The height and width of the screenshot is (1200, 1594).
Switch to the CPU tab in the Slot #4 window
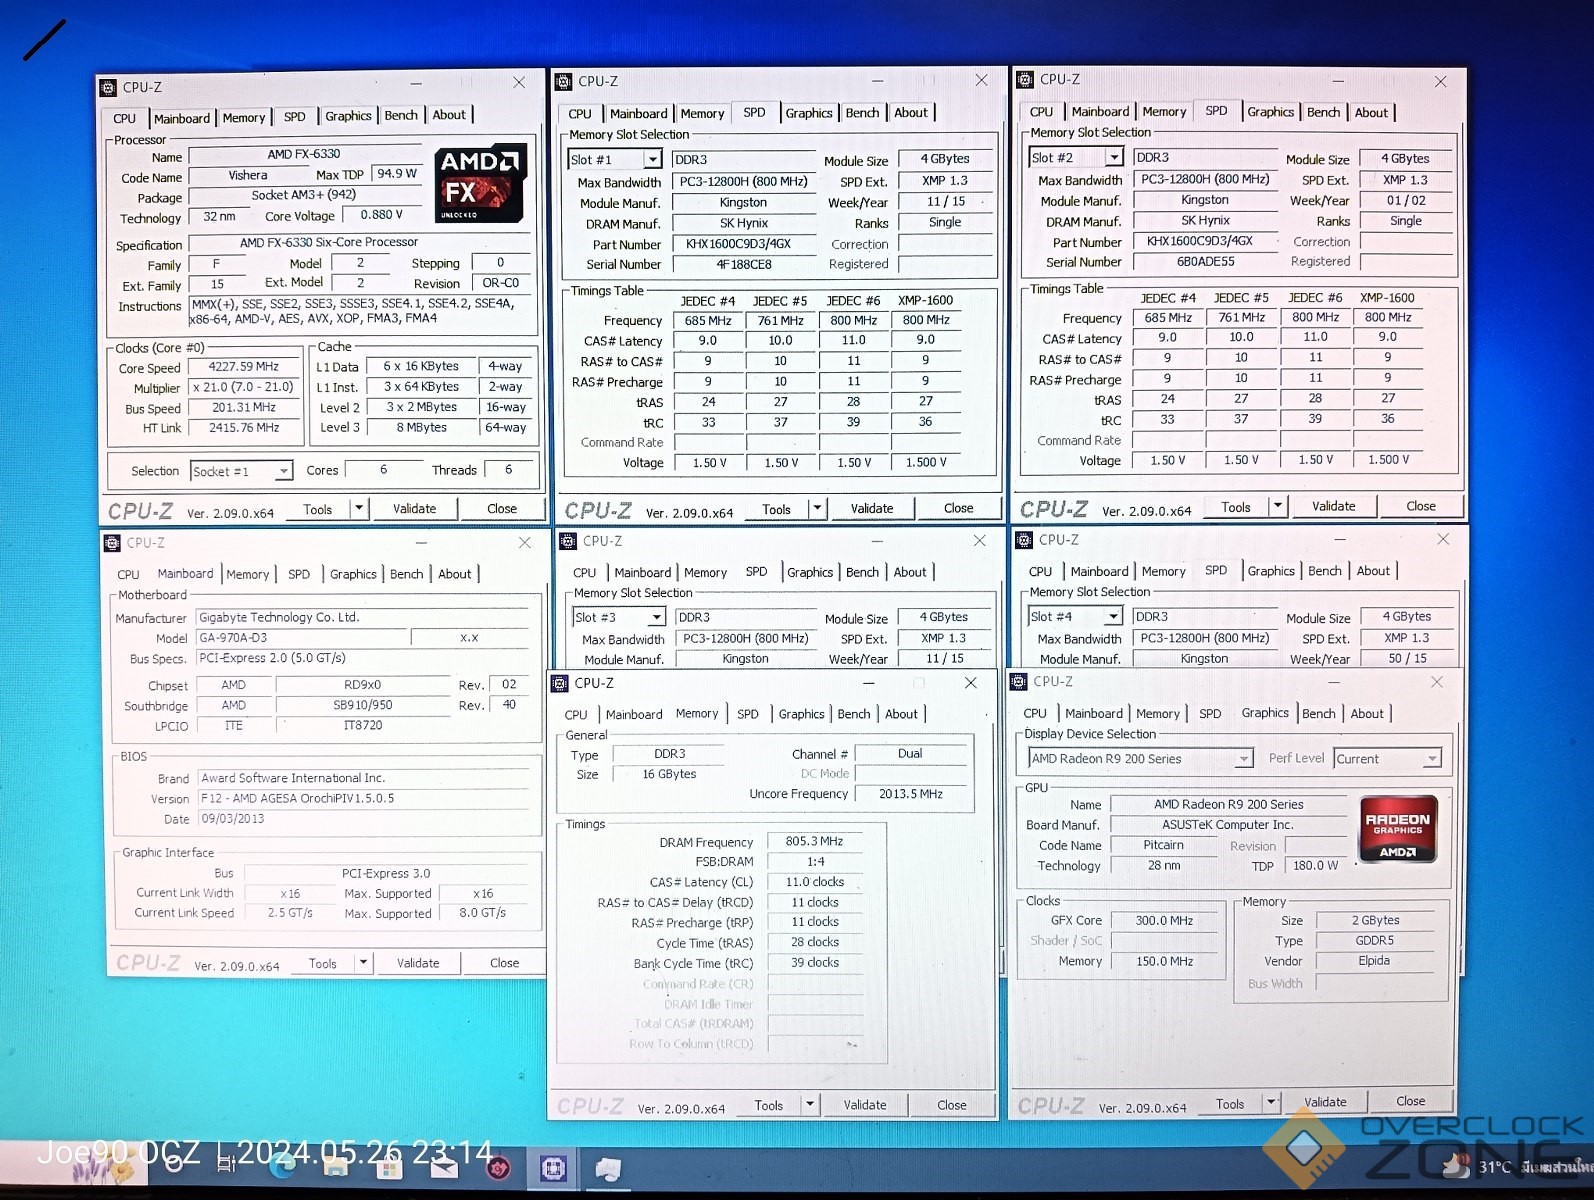[1040, 572]
